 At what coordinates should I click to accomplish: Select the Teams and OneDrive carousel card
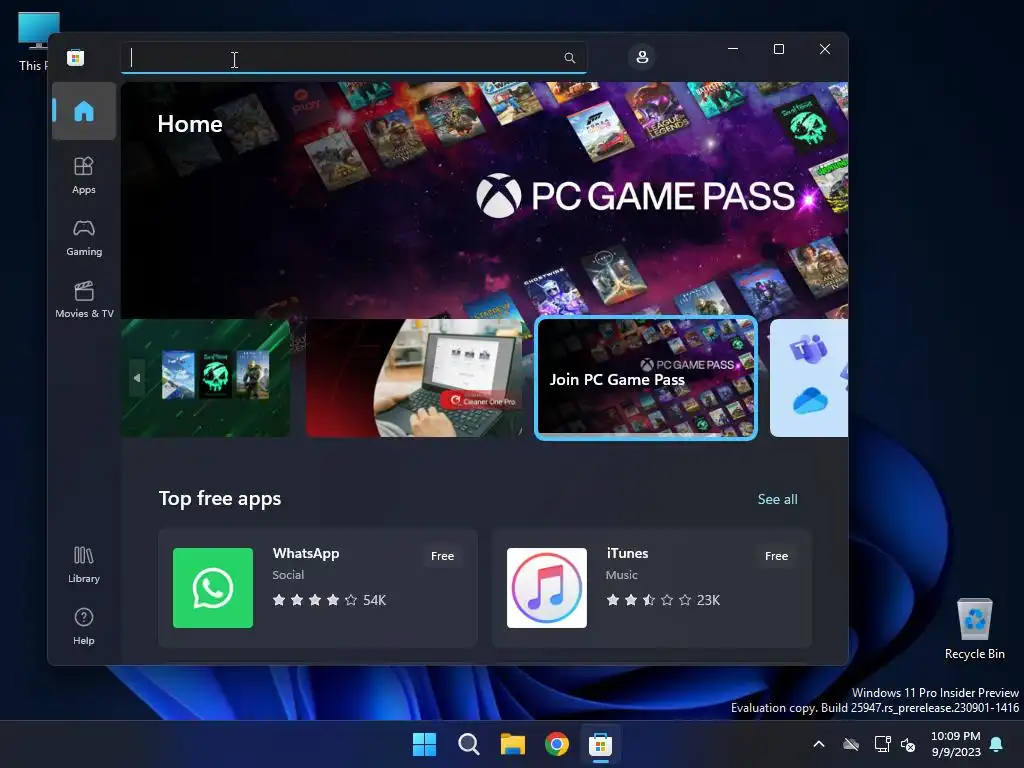(808, 377)
